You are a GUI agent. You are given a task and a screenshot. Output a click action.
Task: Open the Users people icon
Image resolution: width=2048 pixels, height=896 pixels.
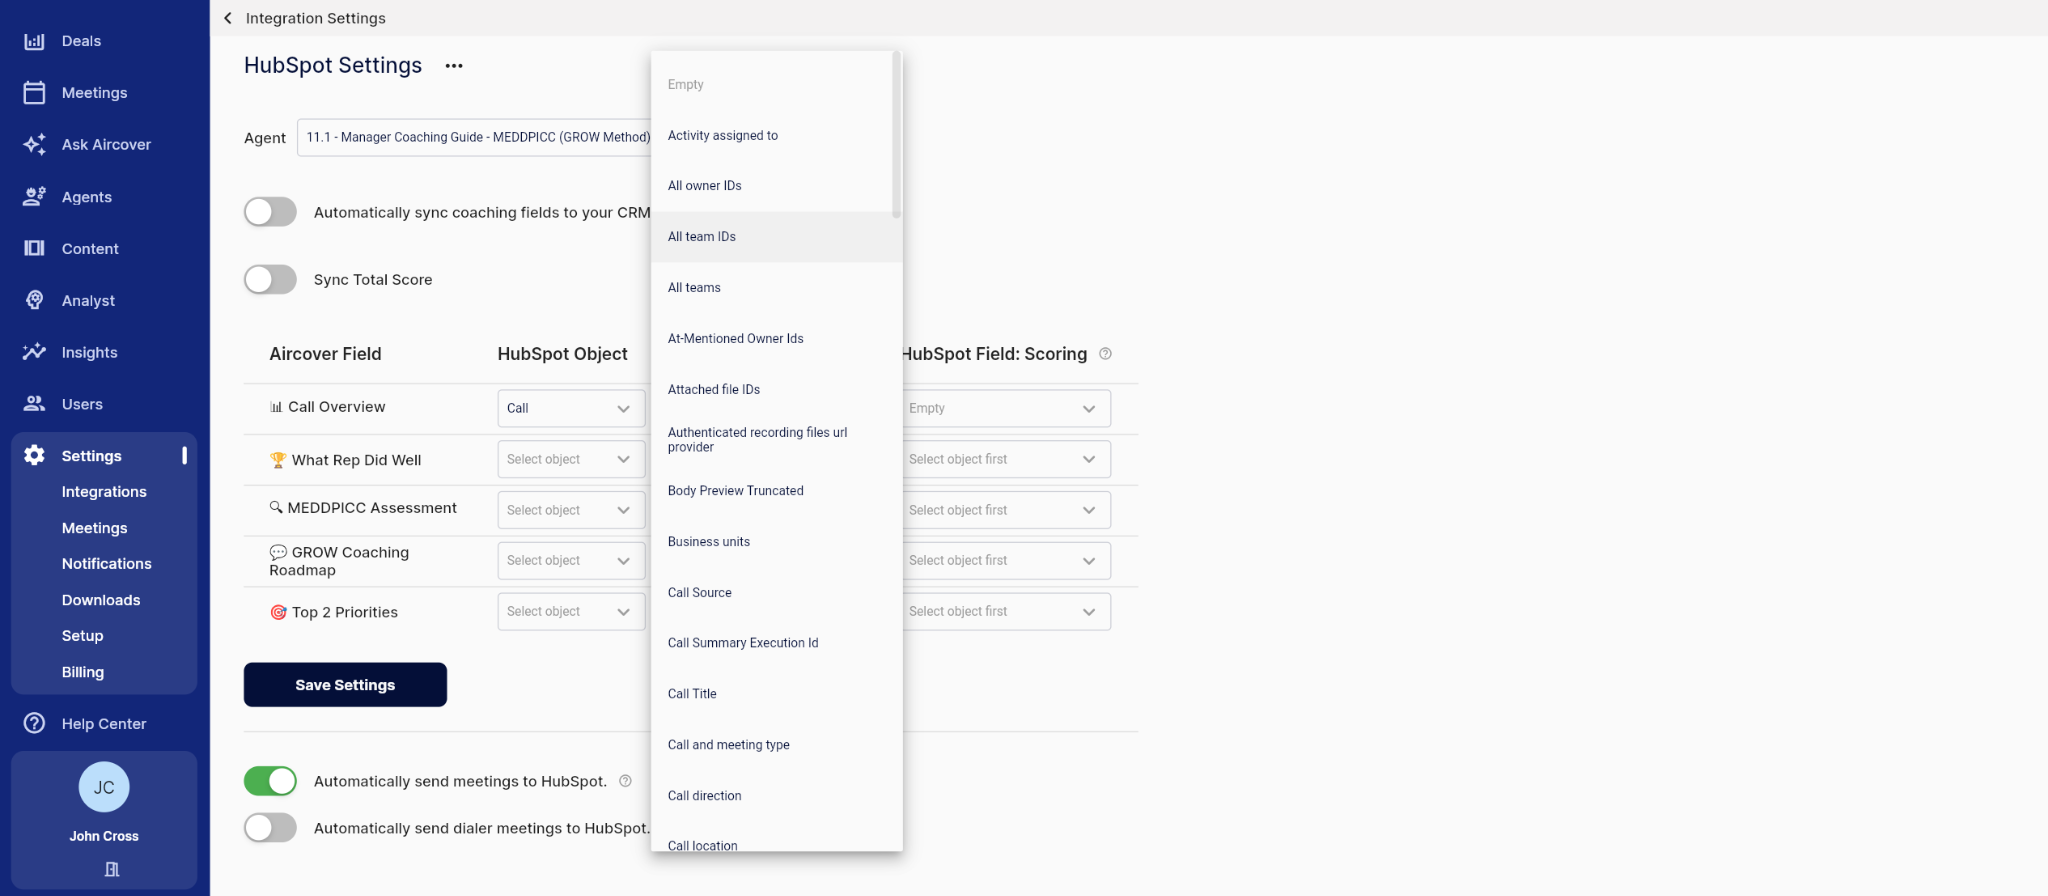point(34,404)
